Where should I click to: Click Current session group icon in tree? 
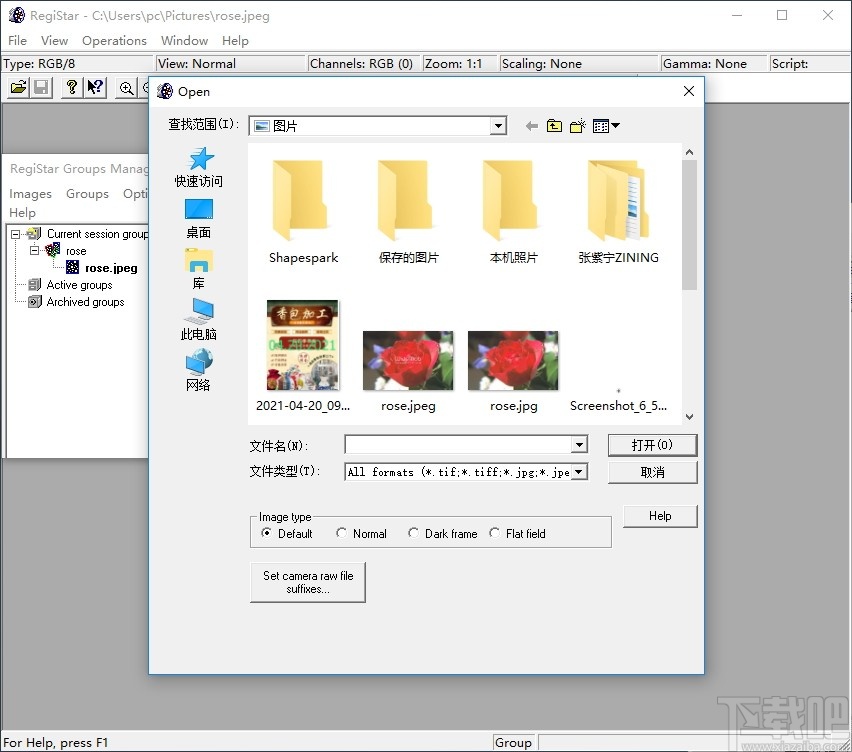(34, 234)
